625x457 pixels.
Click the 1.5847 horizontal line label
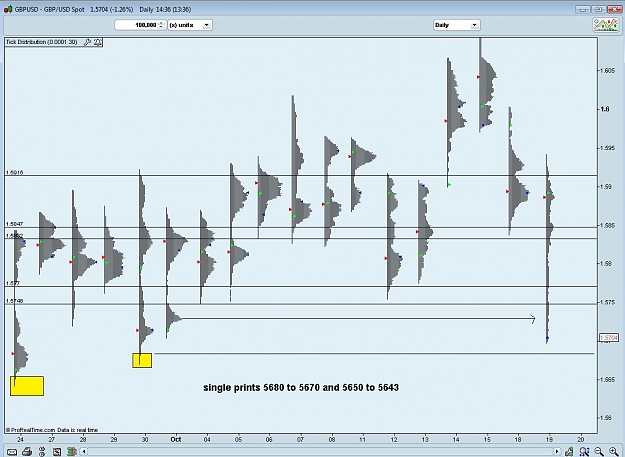coord(14,224)
